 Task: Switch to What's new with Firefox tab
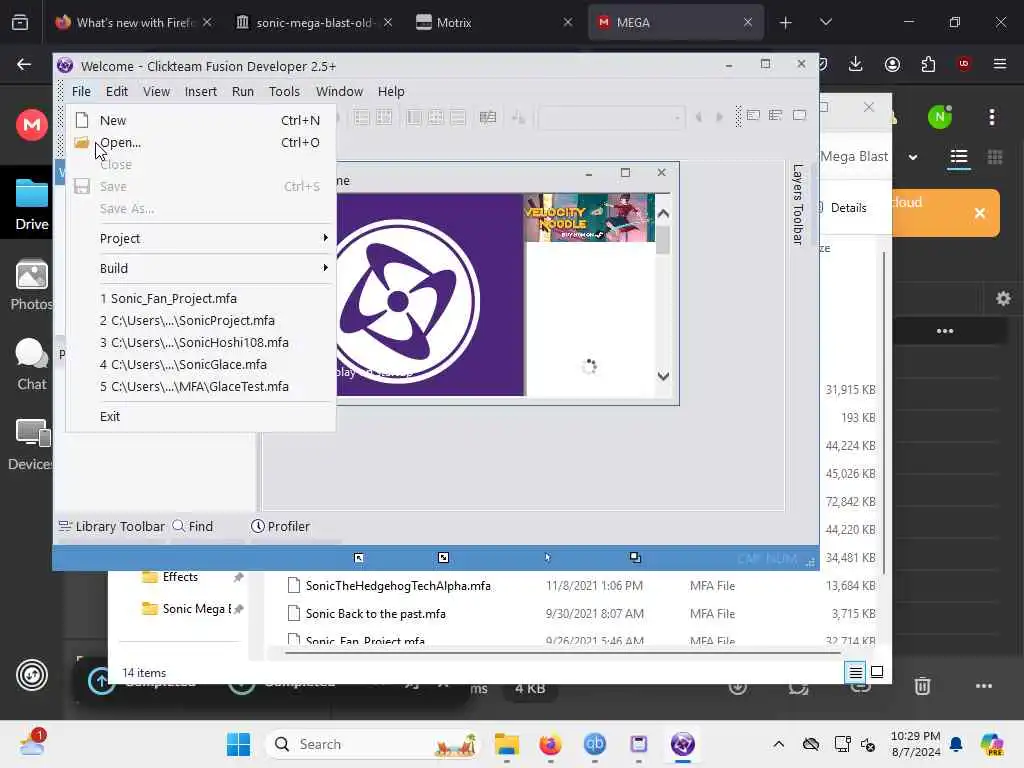pyautogui.click(x=133, y=23)
